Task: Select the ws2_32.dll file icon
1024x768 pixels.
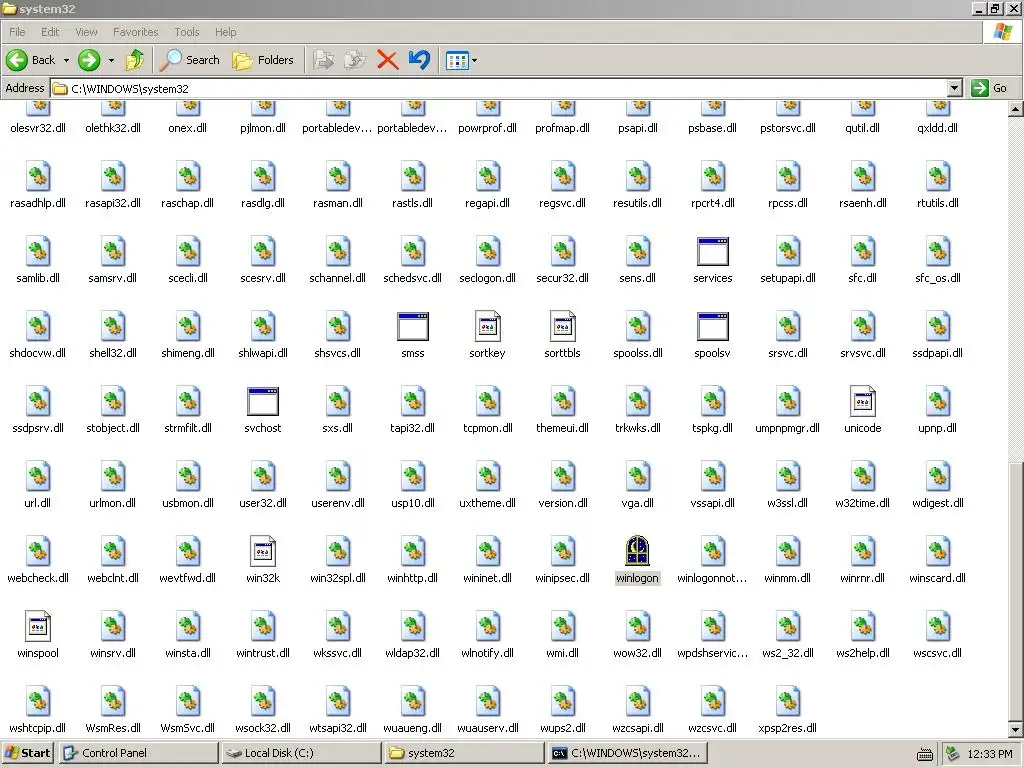Action: pyautogui.click(x=788, y=627)
